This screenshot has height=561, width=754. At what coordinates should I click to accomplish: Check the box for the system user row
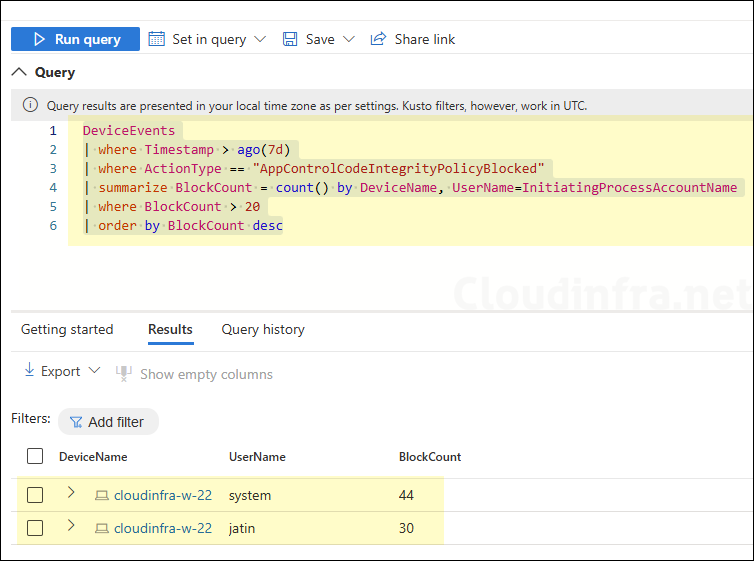[35, 495]
